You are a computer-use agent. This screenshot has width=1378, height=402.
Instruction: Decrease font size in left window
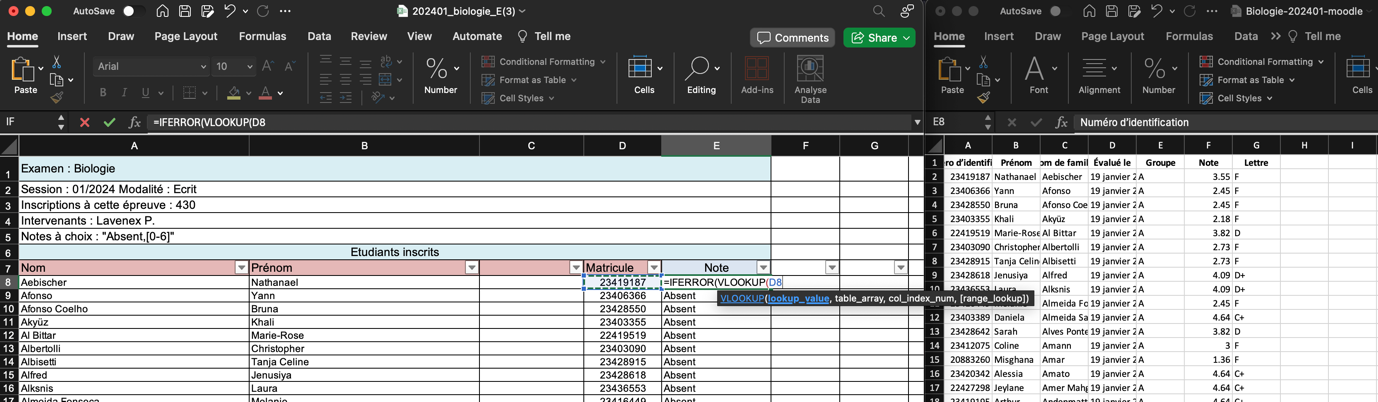[x=289, y=66]
